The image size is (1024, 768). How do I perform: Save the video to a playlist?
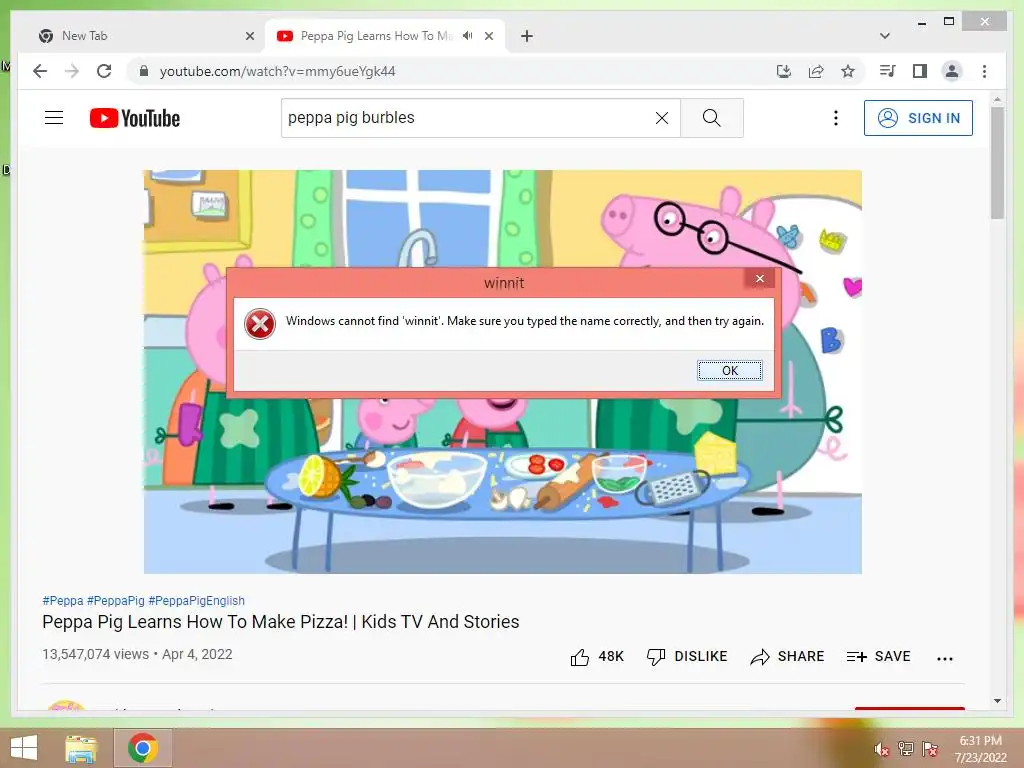click(878, 657)
